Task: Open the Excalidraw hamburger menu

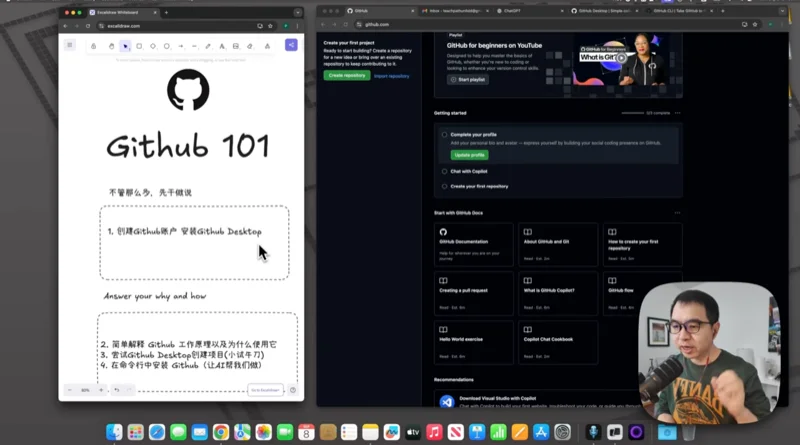Action: click(x=70, y=45)
